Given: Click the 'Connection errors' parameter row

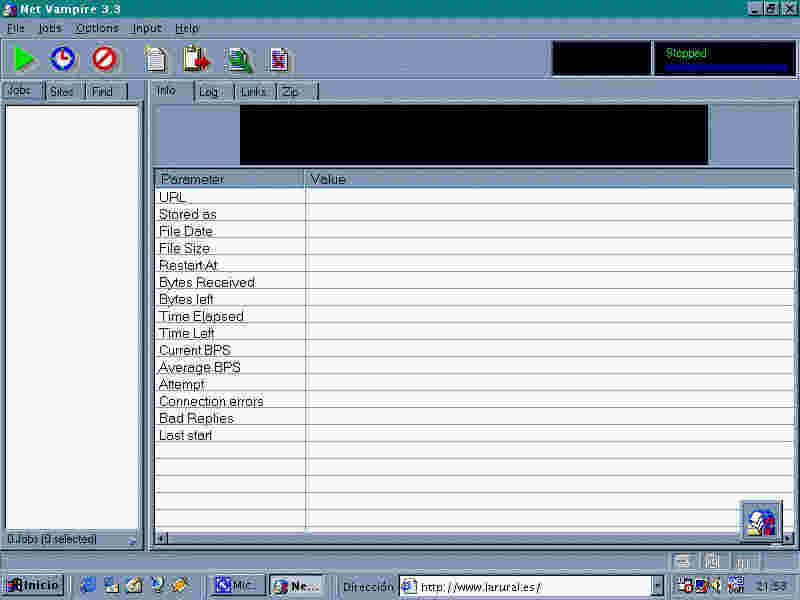Looking at the screenshot, I should click(474, 401).
